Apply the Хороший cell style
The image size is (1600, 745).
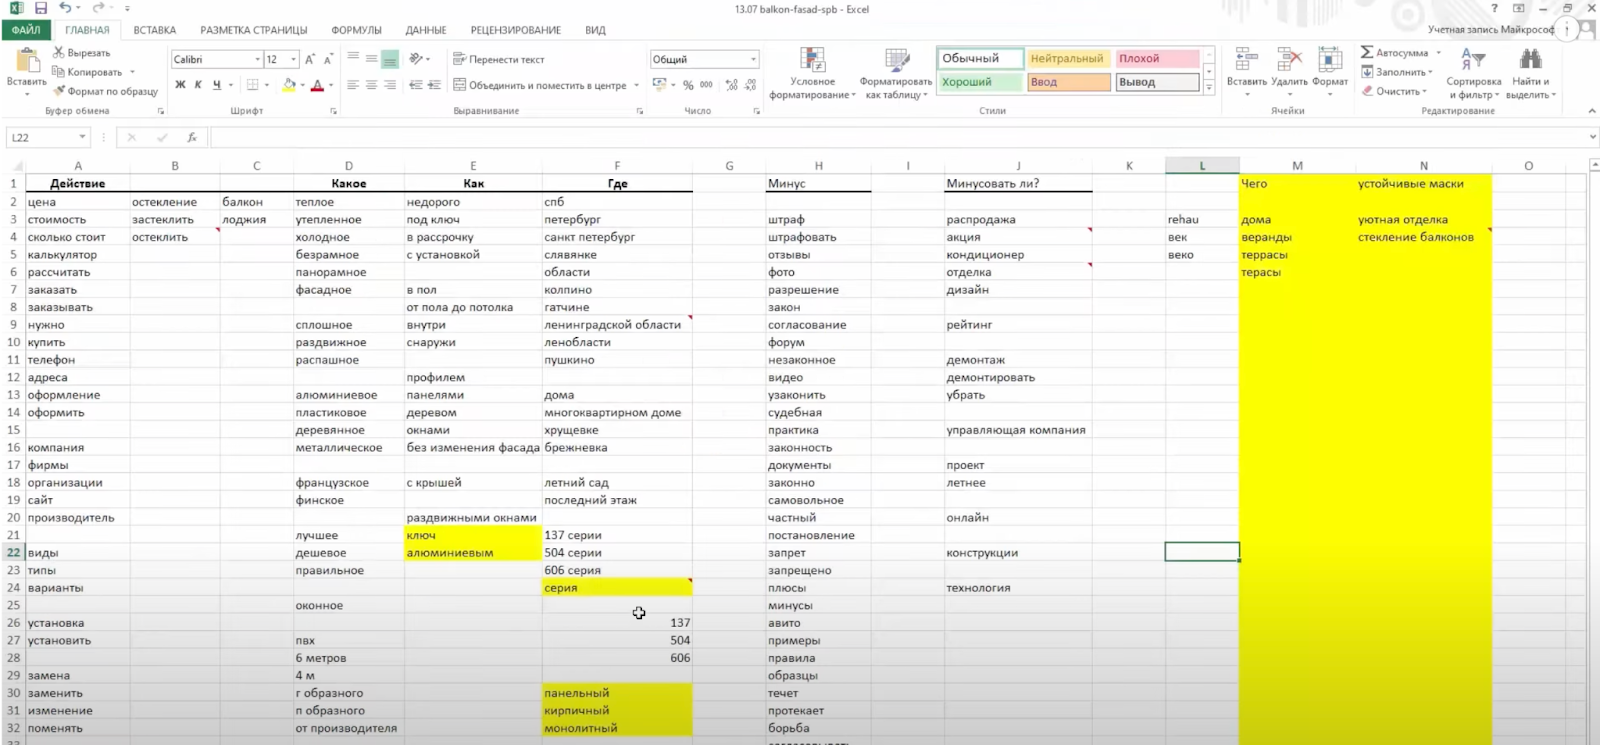pyautogui.click(x=980, y=82)
